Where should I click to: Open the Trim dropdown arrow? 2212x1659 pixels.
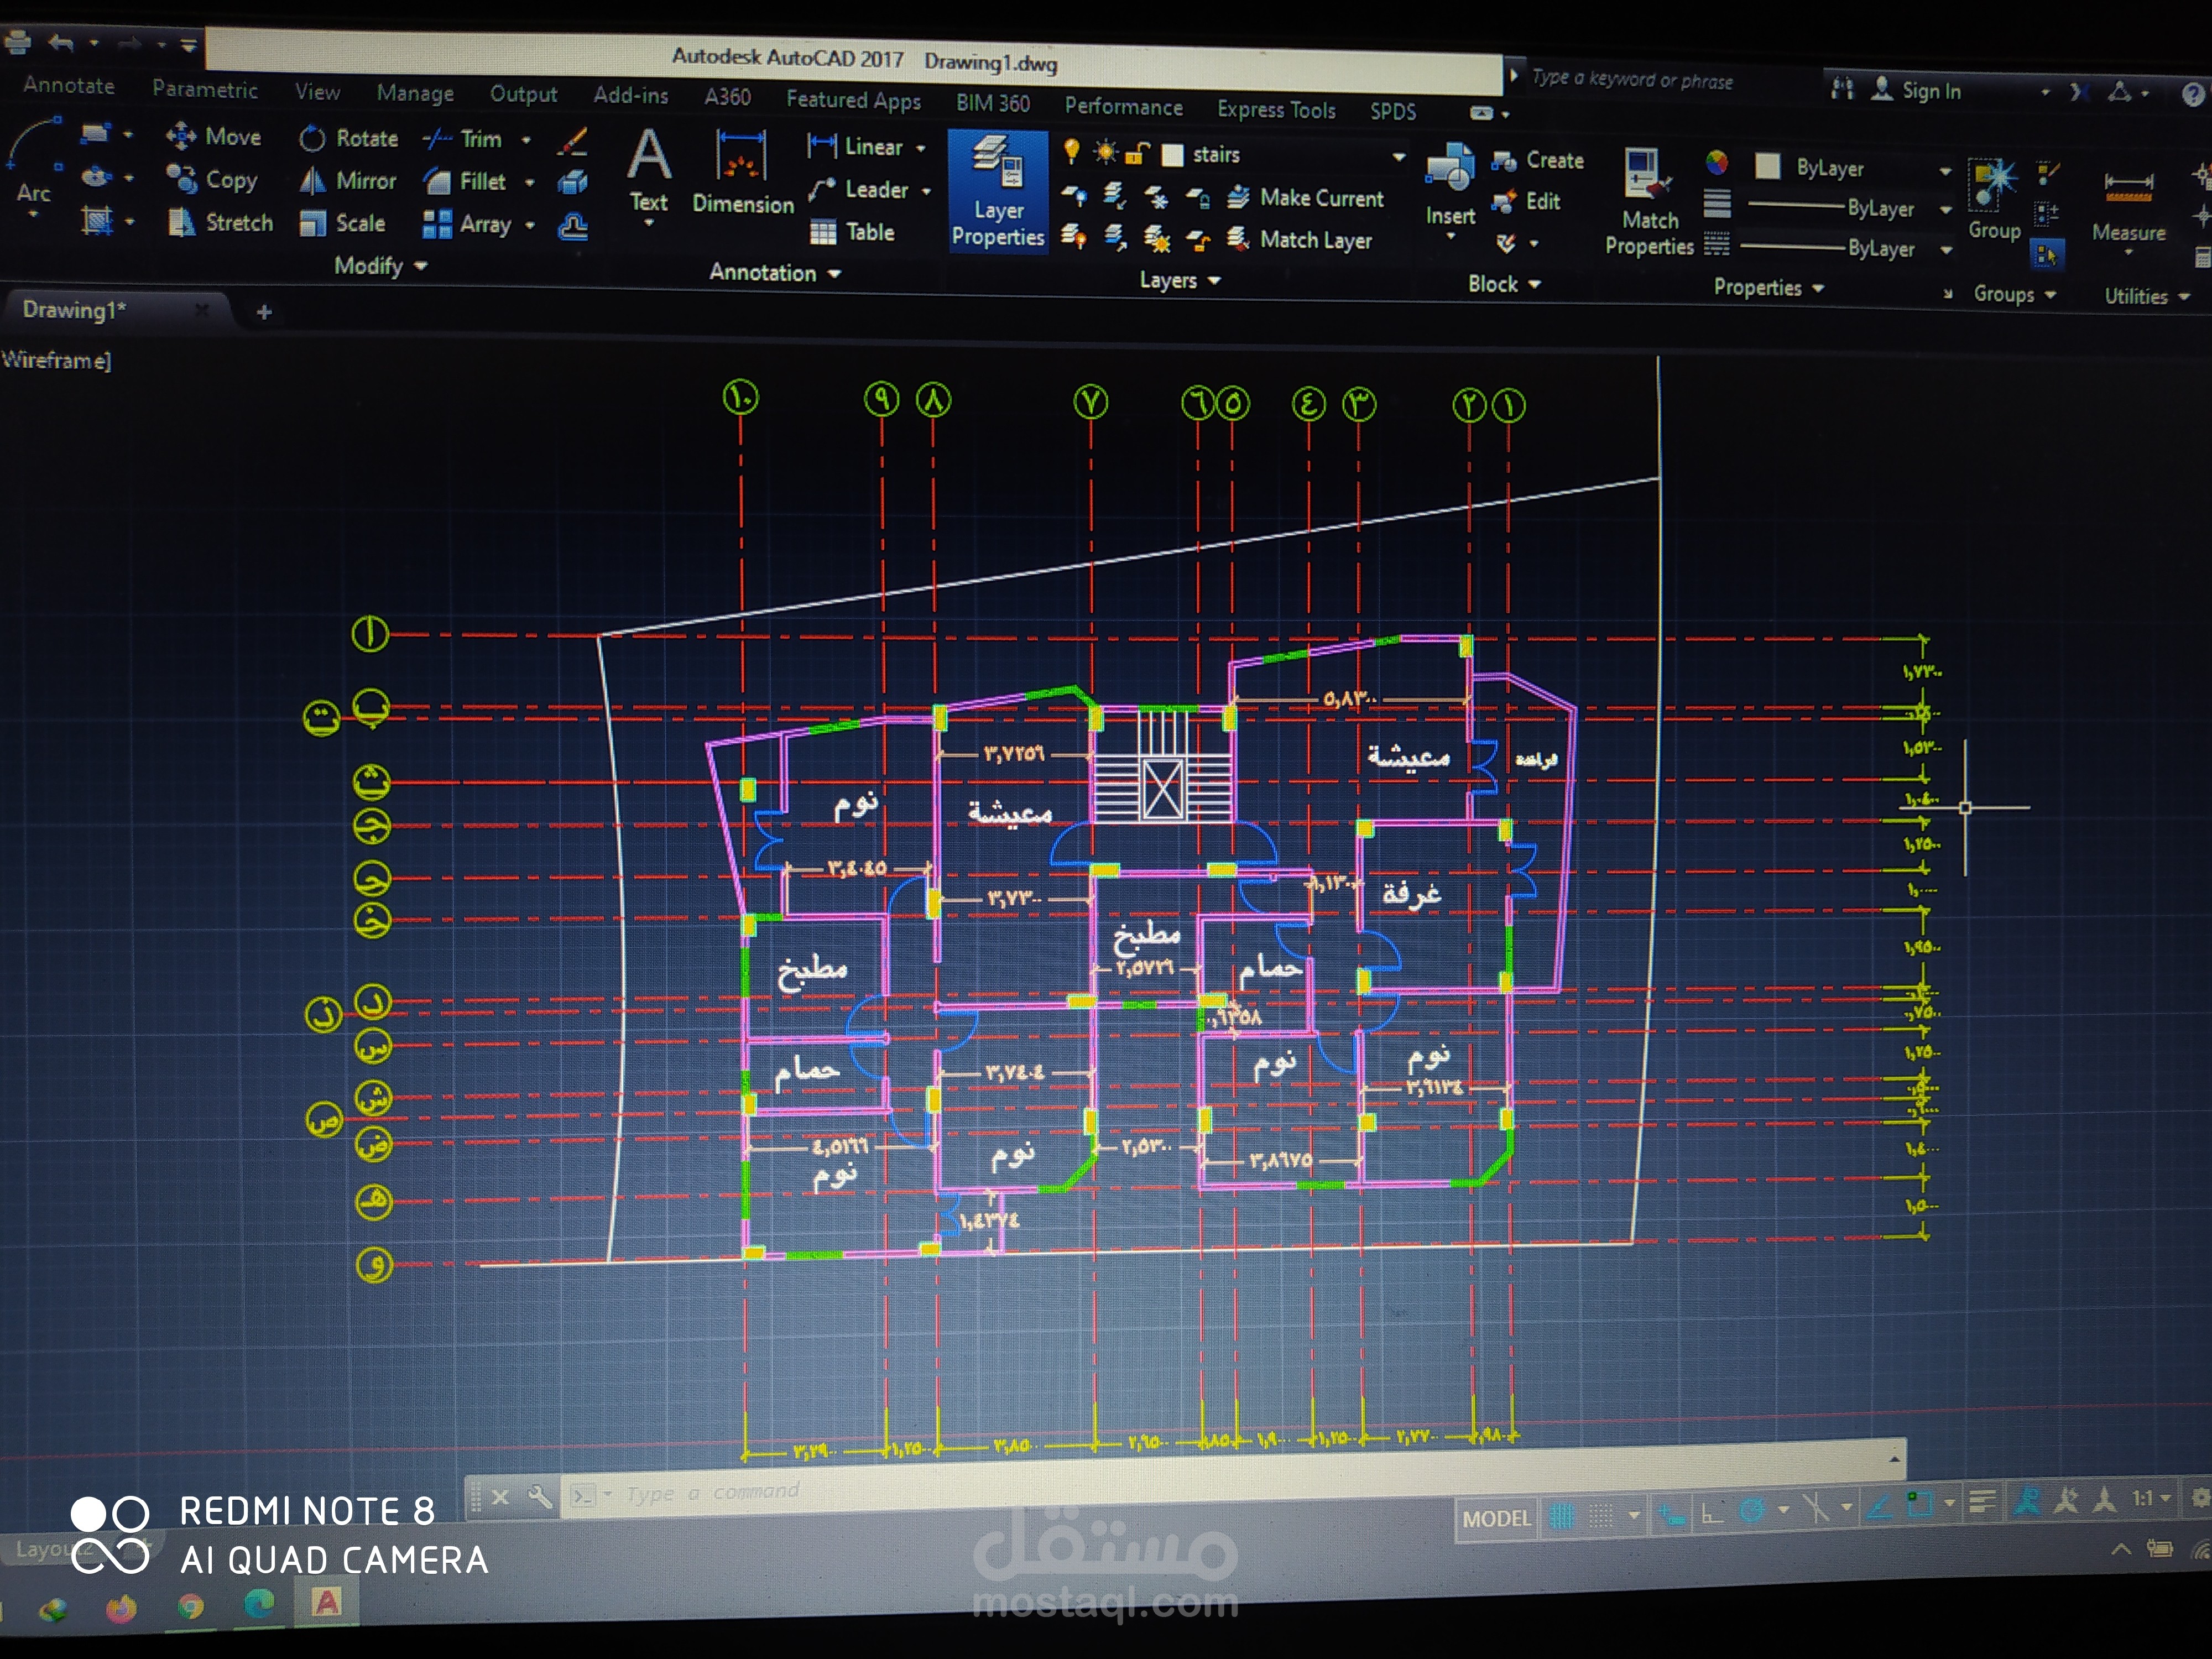tap(527, 141)
